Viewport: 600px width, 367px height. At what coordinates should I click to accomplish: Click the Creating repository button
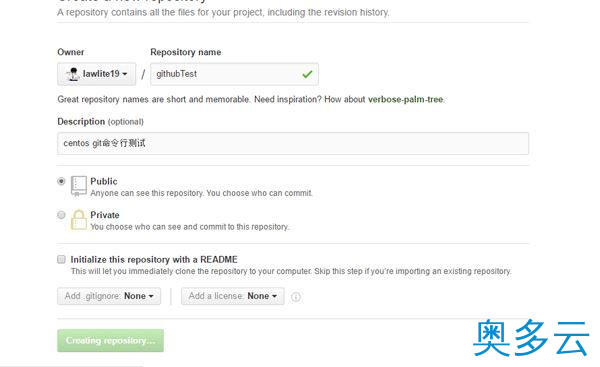[x=111, y=341]
